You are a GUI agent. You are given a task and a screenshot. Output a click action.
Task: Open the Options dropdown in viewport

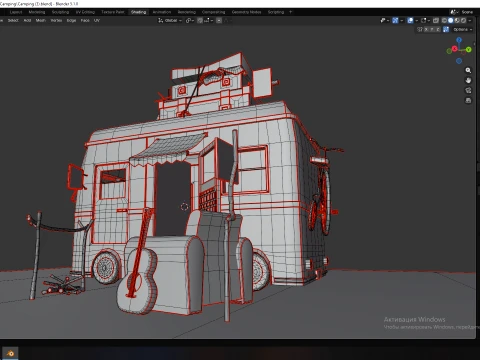(x=463, y=29)
